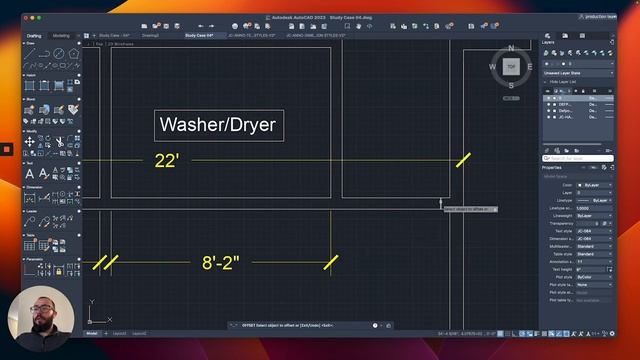Open the Unsaved Layer State dropdown
The image size is (640, 360).
coord(578,73)
